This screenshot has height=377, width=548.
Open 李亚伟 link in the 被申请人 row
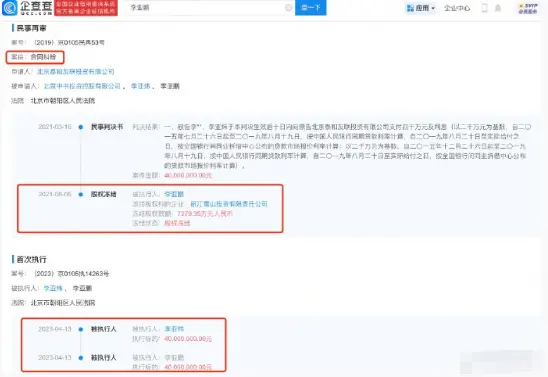[x=140, y=86]
